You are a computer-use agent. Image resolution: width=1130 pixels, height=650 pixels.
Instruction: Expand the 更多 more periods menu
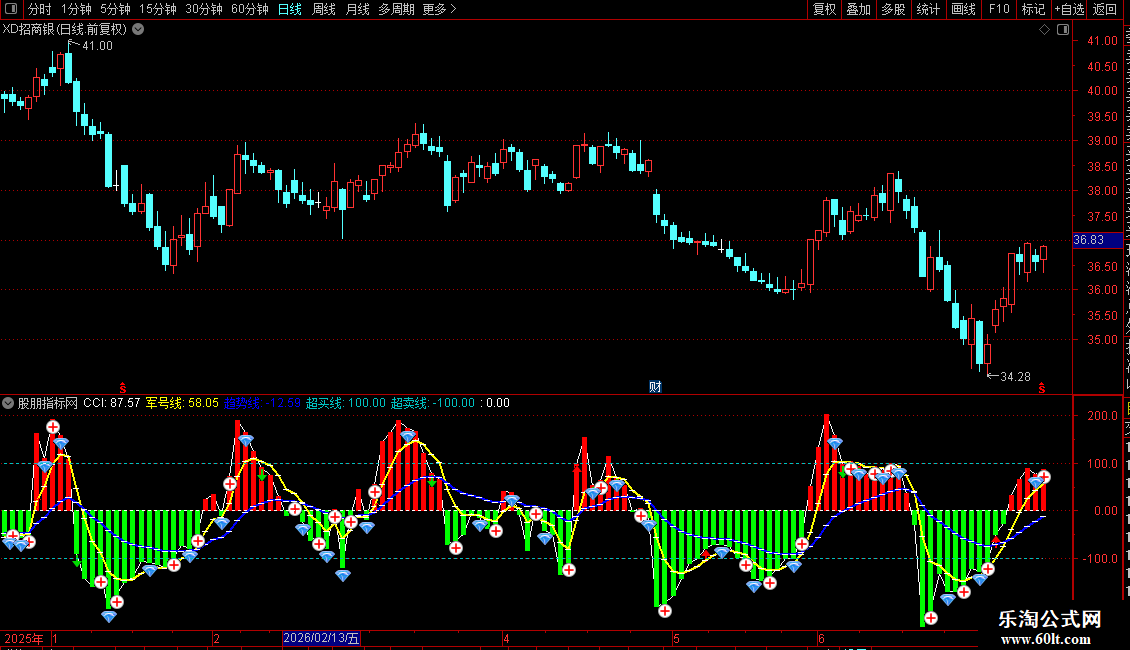click(440, 9)
